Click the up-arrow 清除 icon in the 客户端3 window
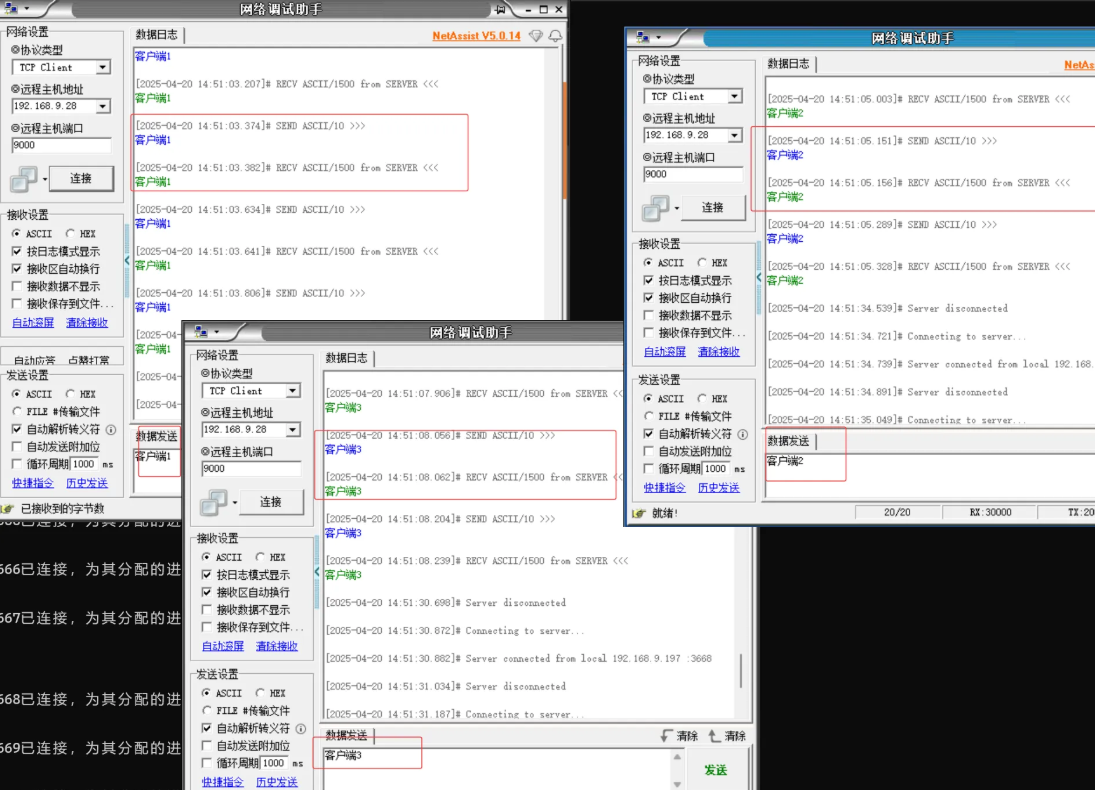1095x790 pixels. 714,736
